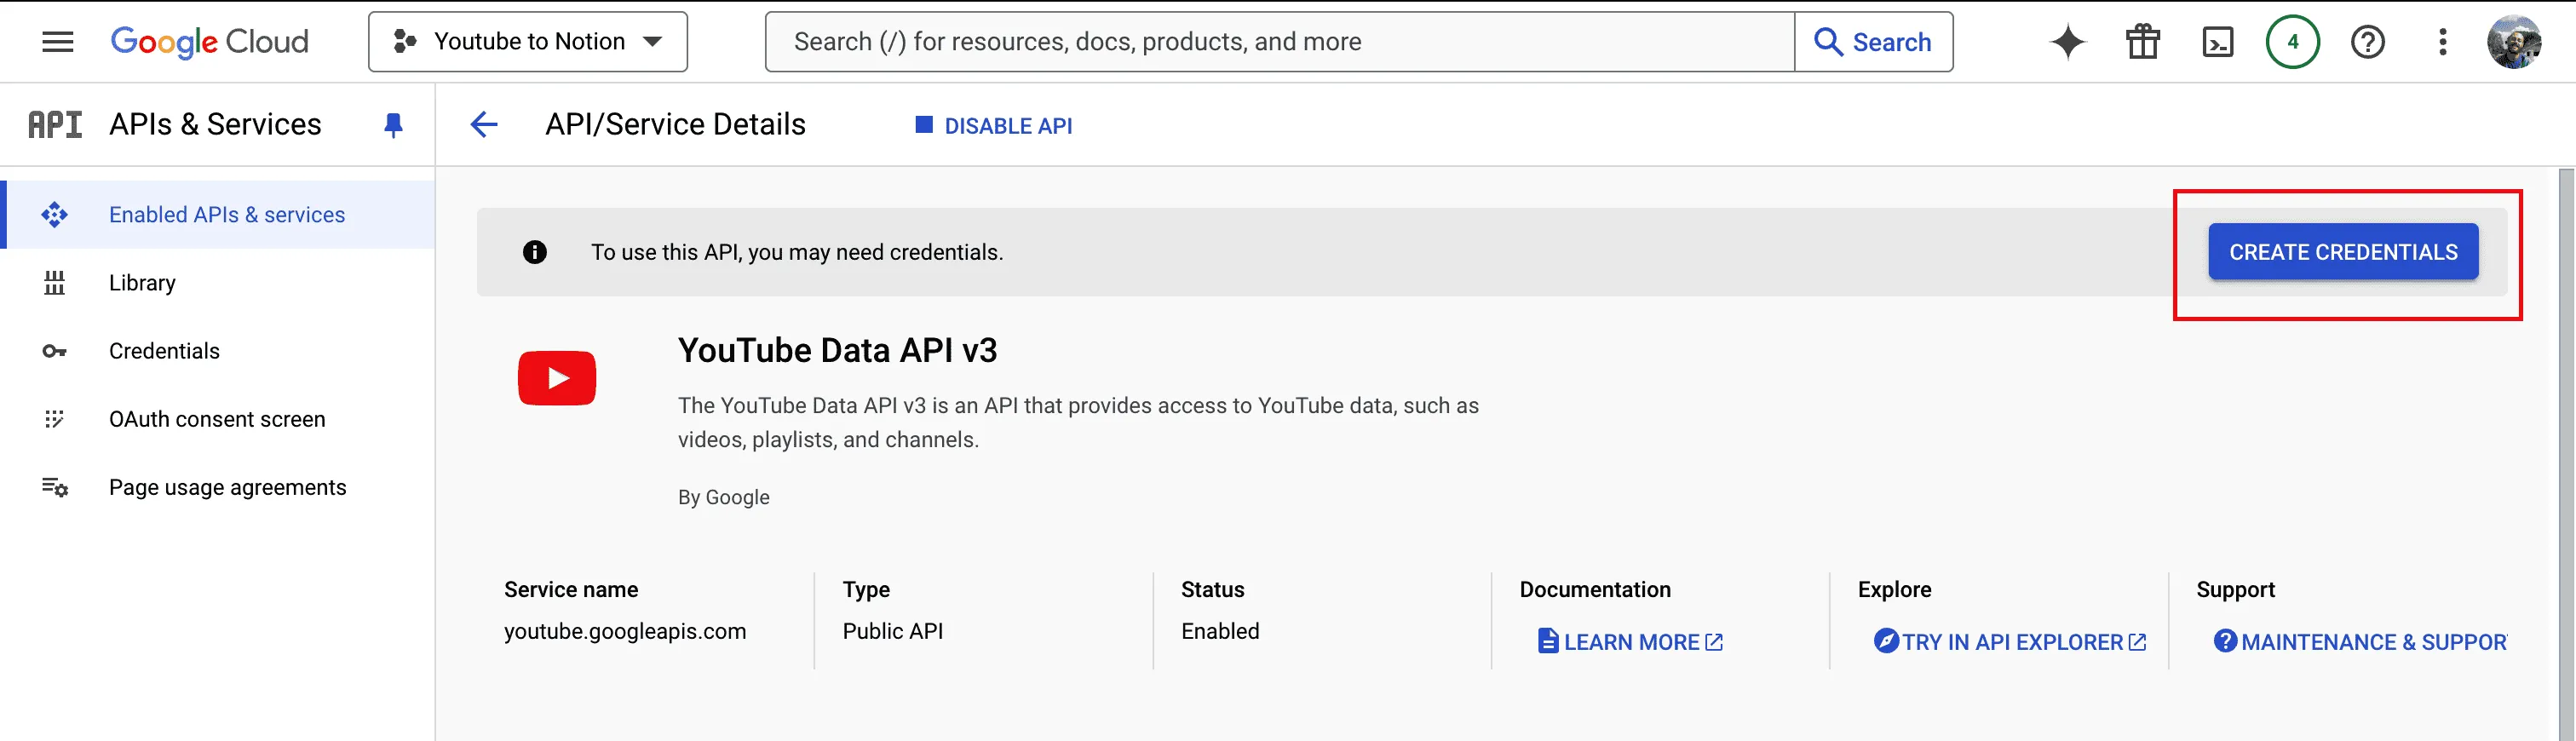
Task: Click the Library grid icon
Action: pos(55,283)
